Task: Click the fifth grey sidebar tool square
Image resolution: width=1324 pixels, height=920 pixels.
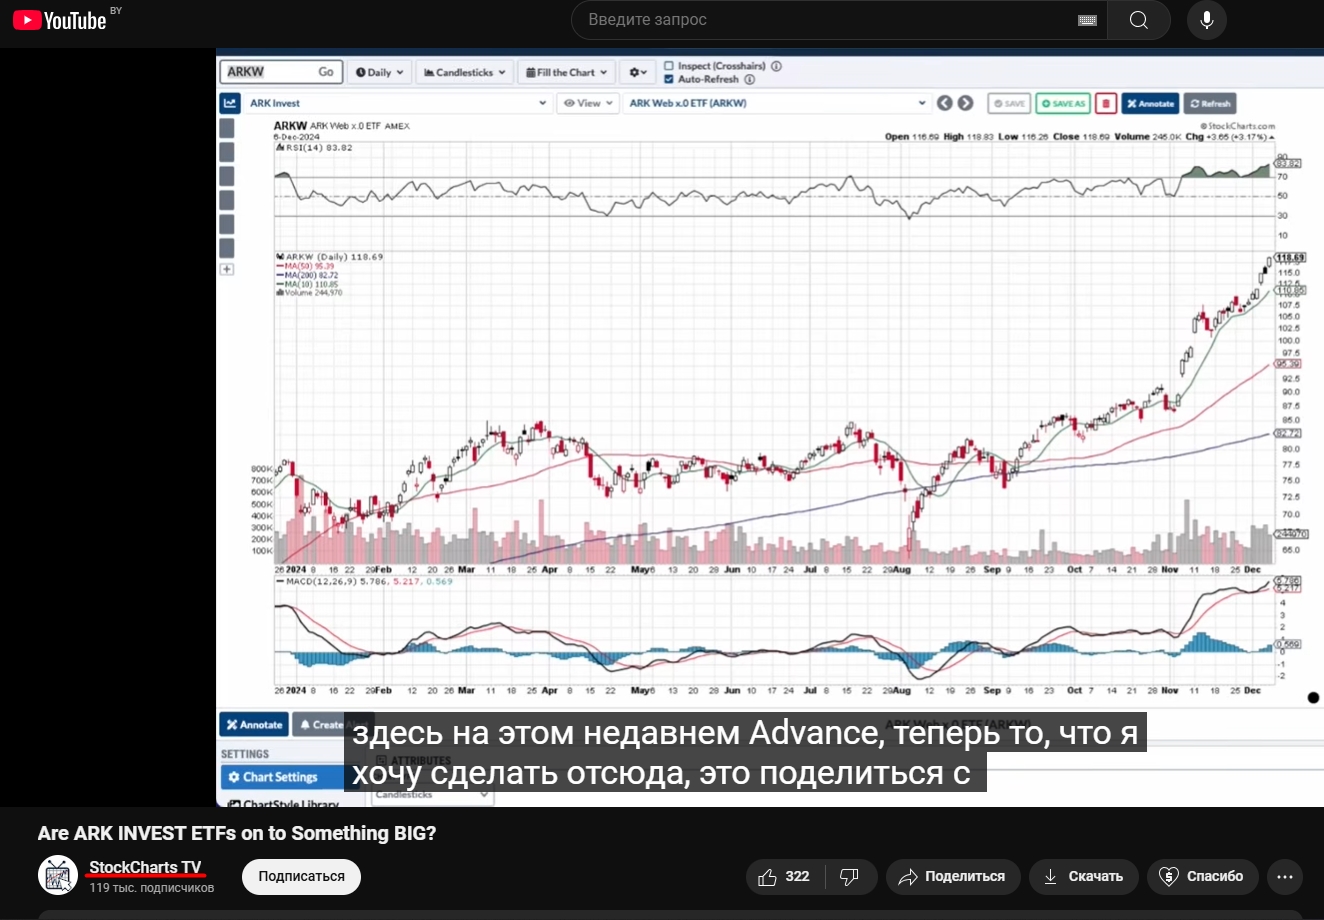Action: 227,224
